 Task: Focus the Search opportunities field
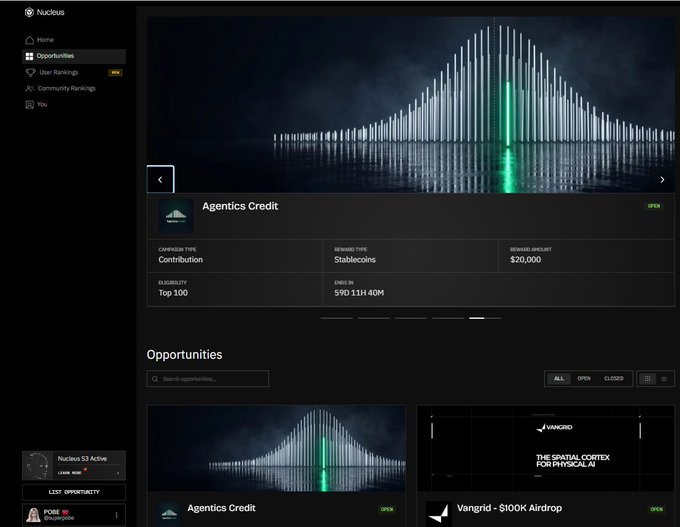click(208, 379)
